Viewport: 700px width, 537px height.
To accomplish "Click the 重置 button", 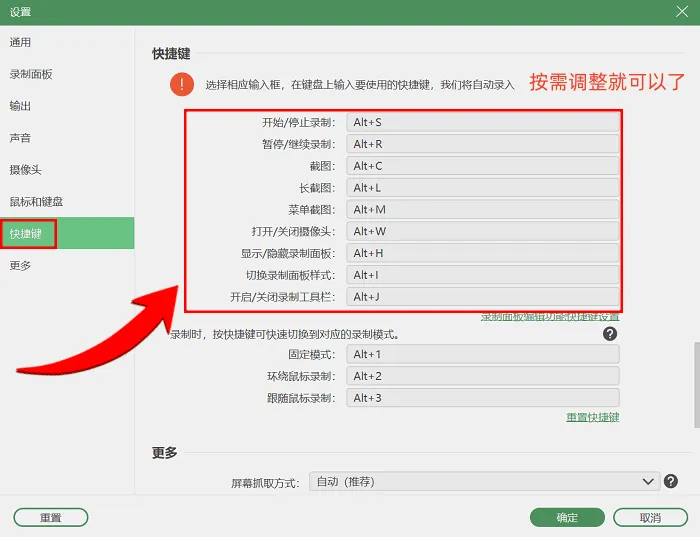I will [51, 517].
